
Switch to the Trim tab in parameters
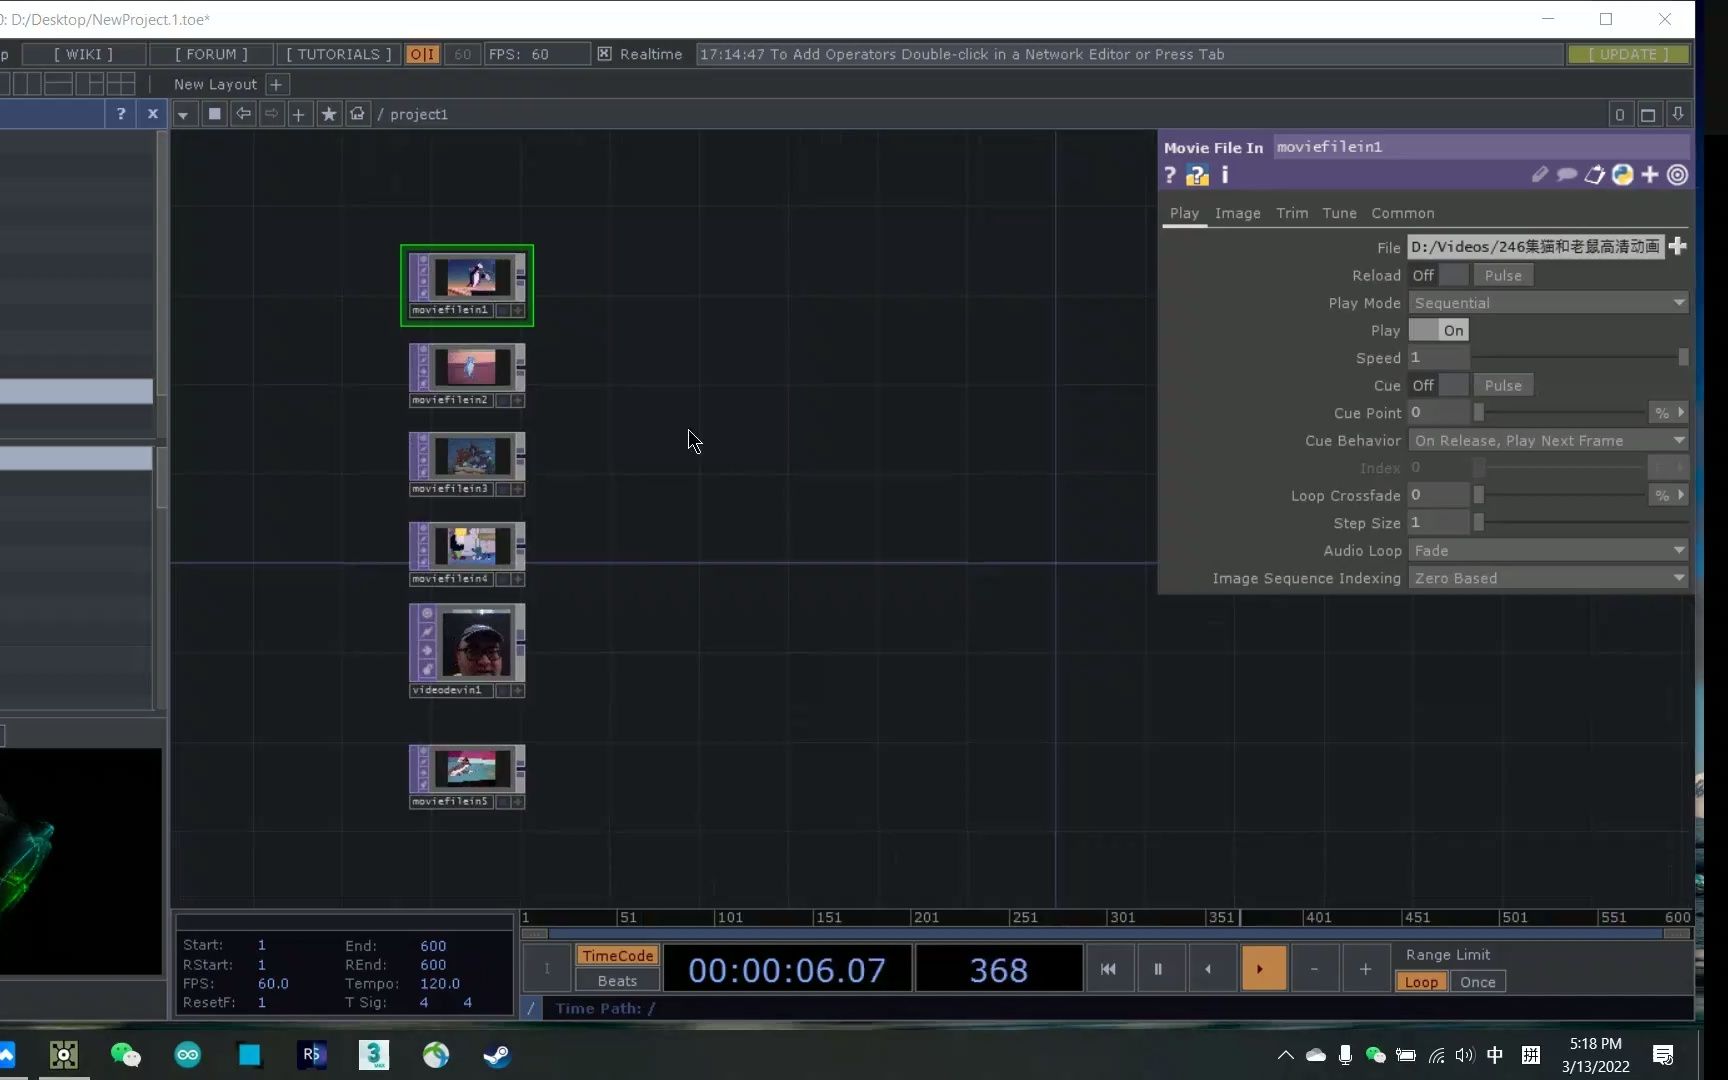(x=1292, y=213)
